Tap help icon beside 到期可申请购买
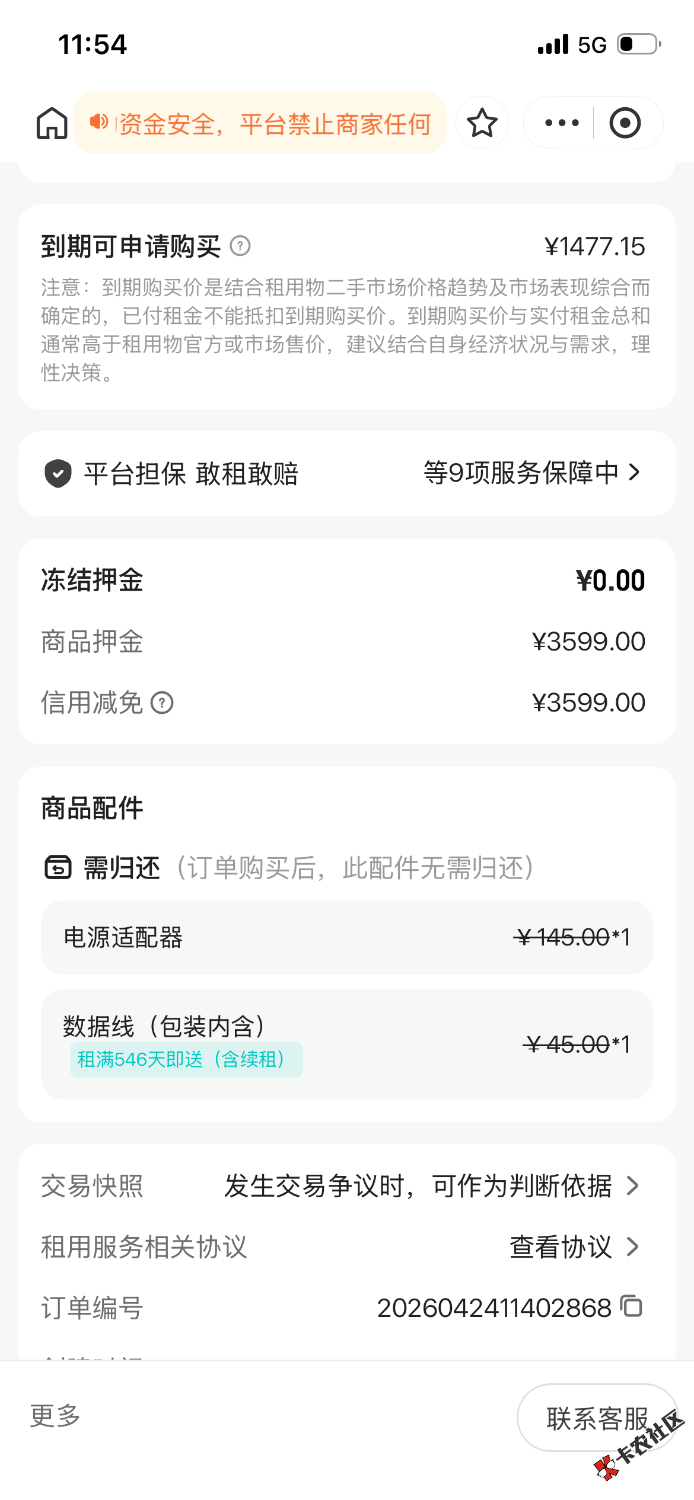Viewport: 694px width, 1500px height. tap(240, 246)
